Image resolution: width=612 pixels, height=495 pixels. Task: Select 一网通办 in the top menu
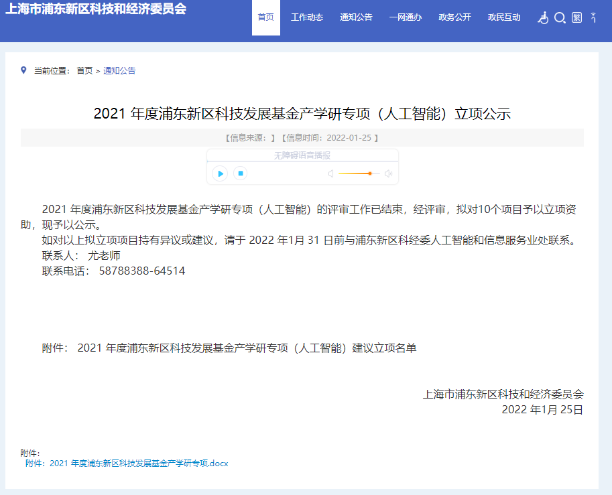pyautogui.click(x=405, y=18)
